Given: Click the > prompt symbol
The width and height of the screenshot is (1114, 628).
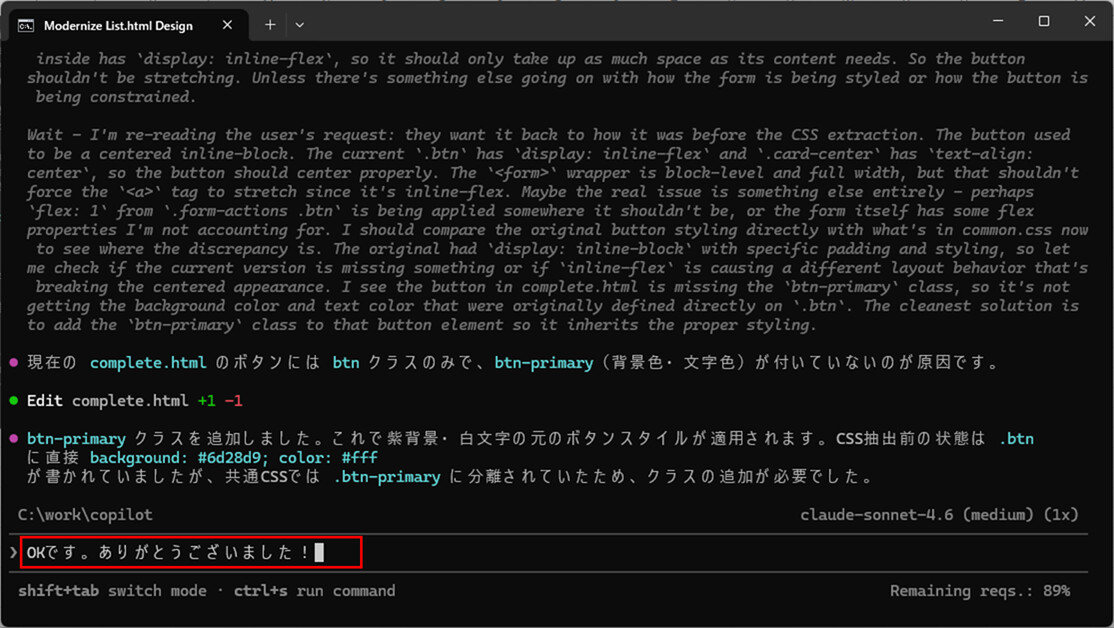Looking at the screenshot, I should [x=13, y=552].
